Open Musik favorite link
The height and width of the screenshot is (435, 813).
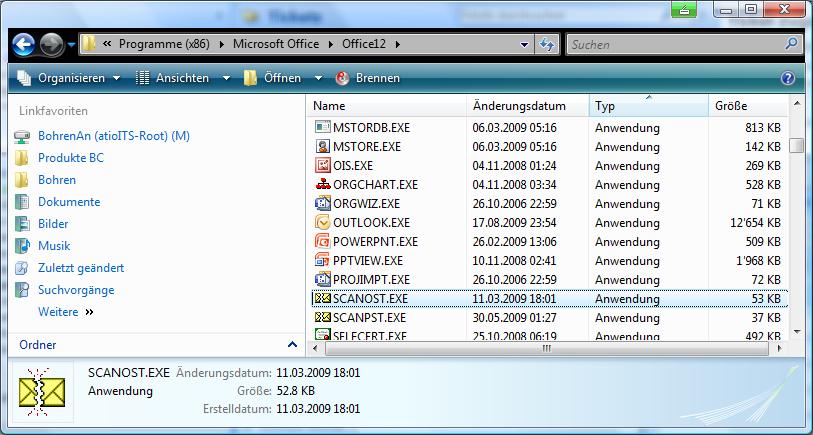(54, 246)
